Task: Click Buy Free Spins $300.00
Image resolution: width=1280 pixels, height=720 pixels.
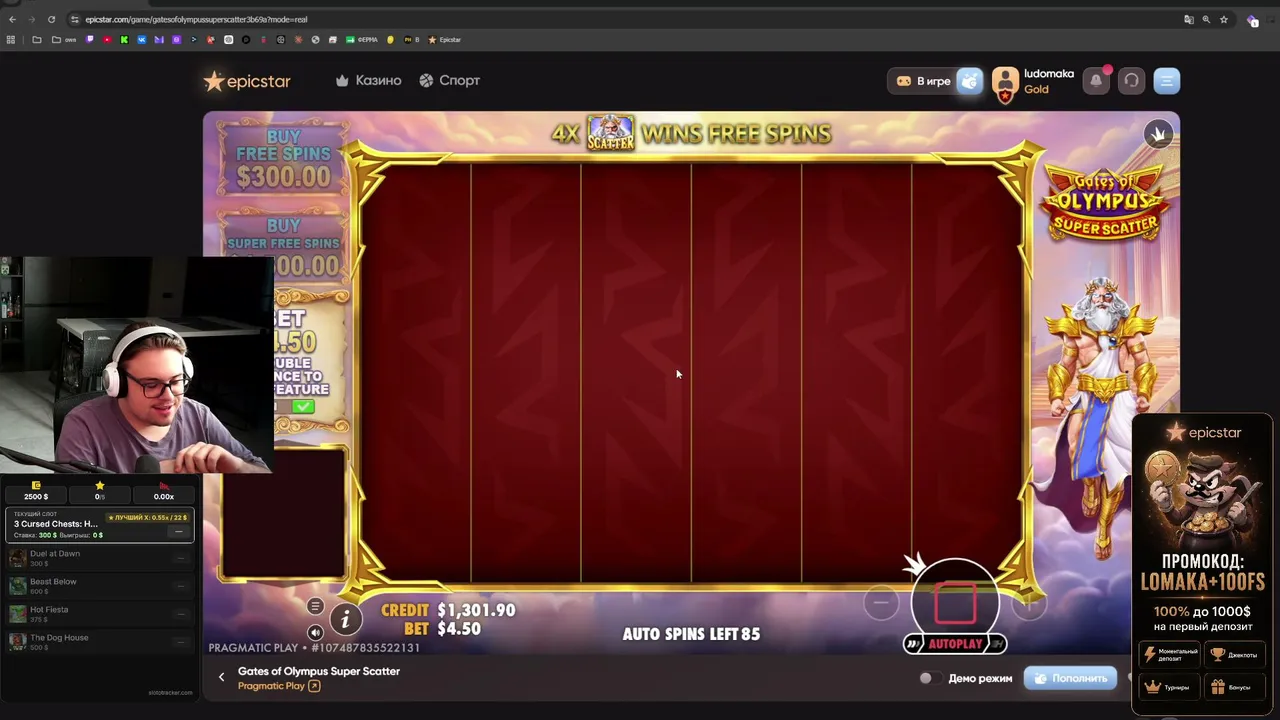Action: [283, 160]
